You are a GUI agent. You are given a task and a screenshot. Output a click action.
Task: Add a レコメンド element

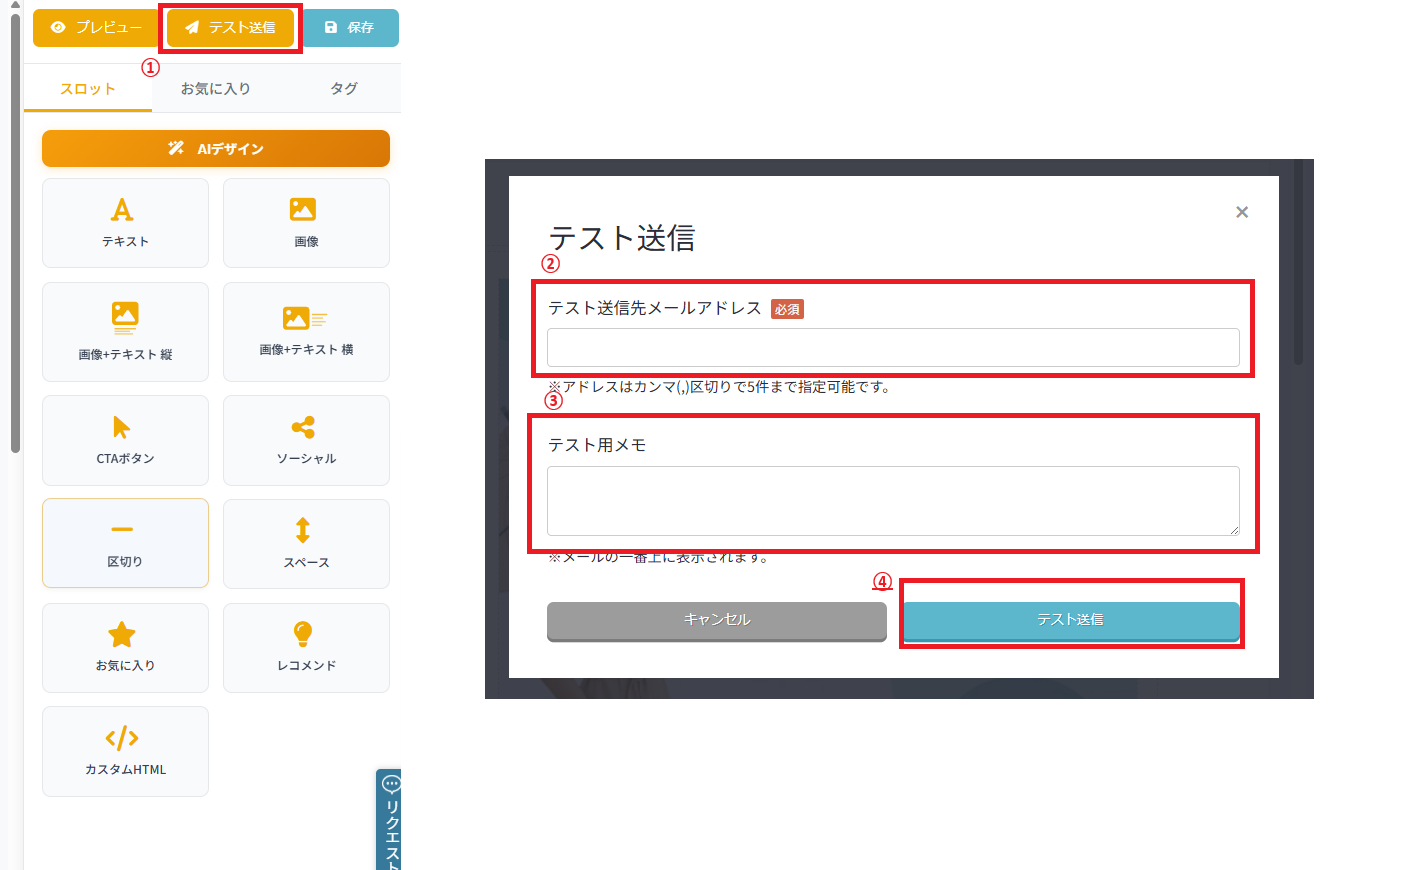306,647
